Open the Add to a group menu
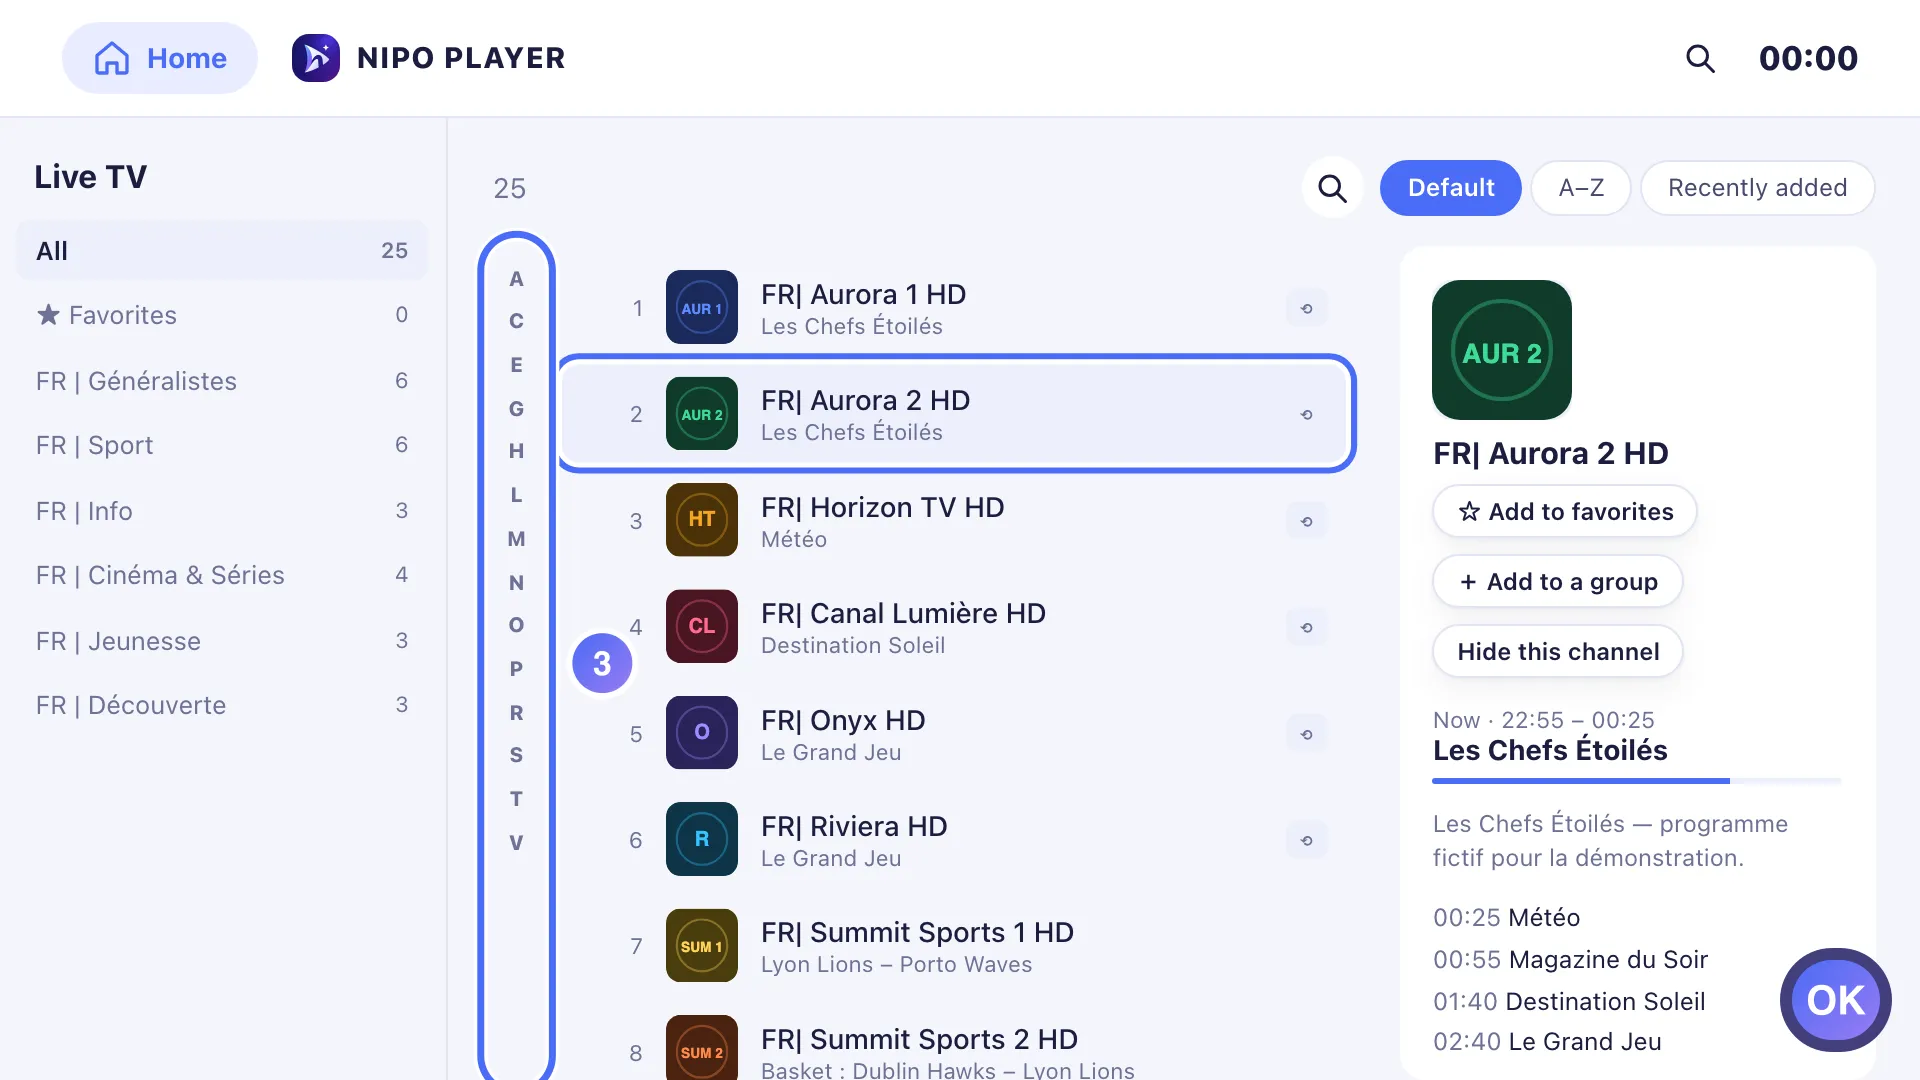This screenshot has width=1920, height=1080. click(x=1558, y=581)
